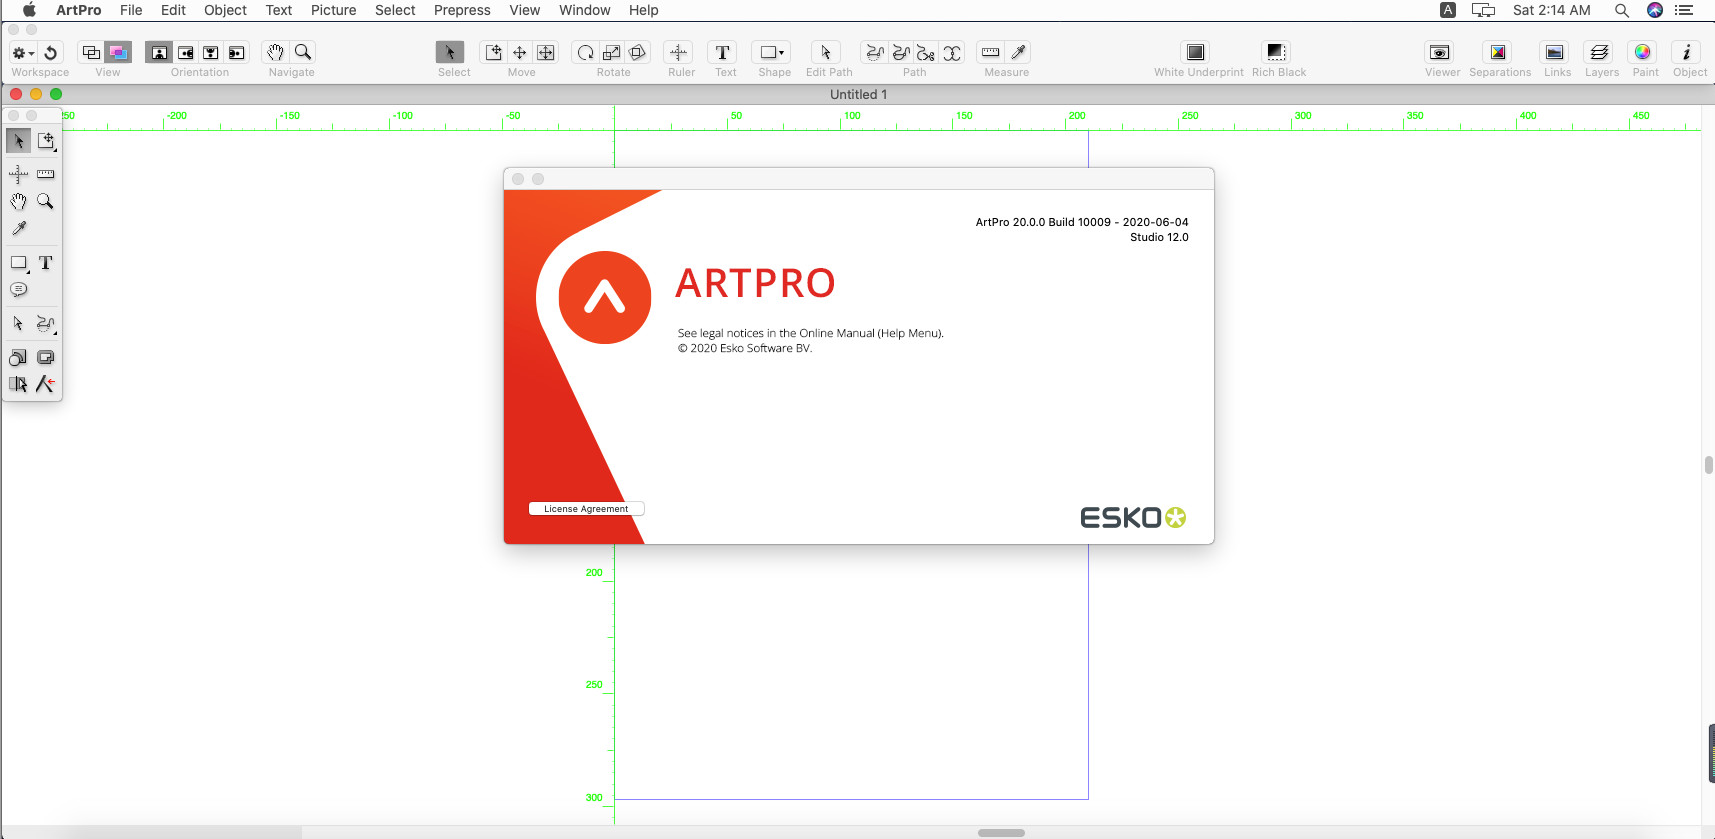Choose the Navigate hand (pan) tool in toolbar
This screenshot has height=839, width=1715.
tap(276, 52)
